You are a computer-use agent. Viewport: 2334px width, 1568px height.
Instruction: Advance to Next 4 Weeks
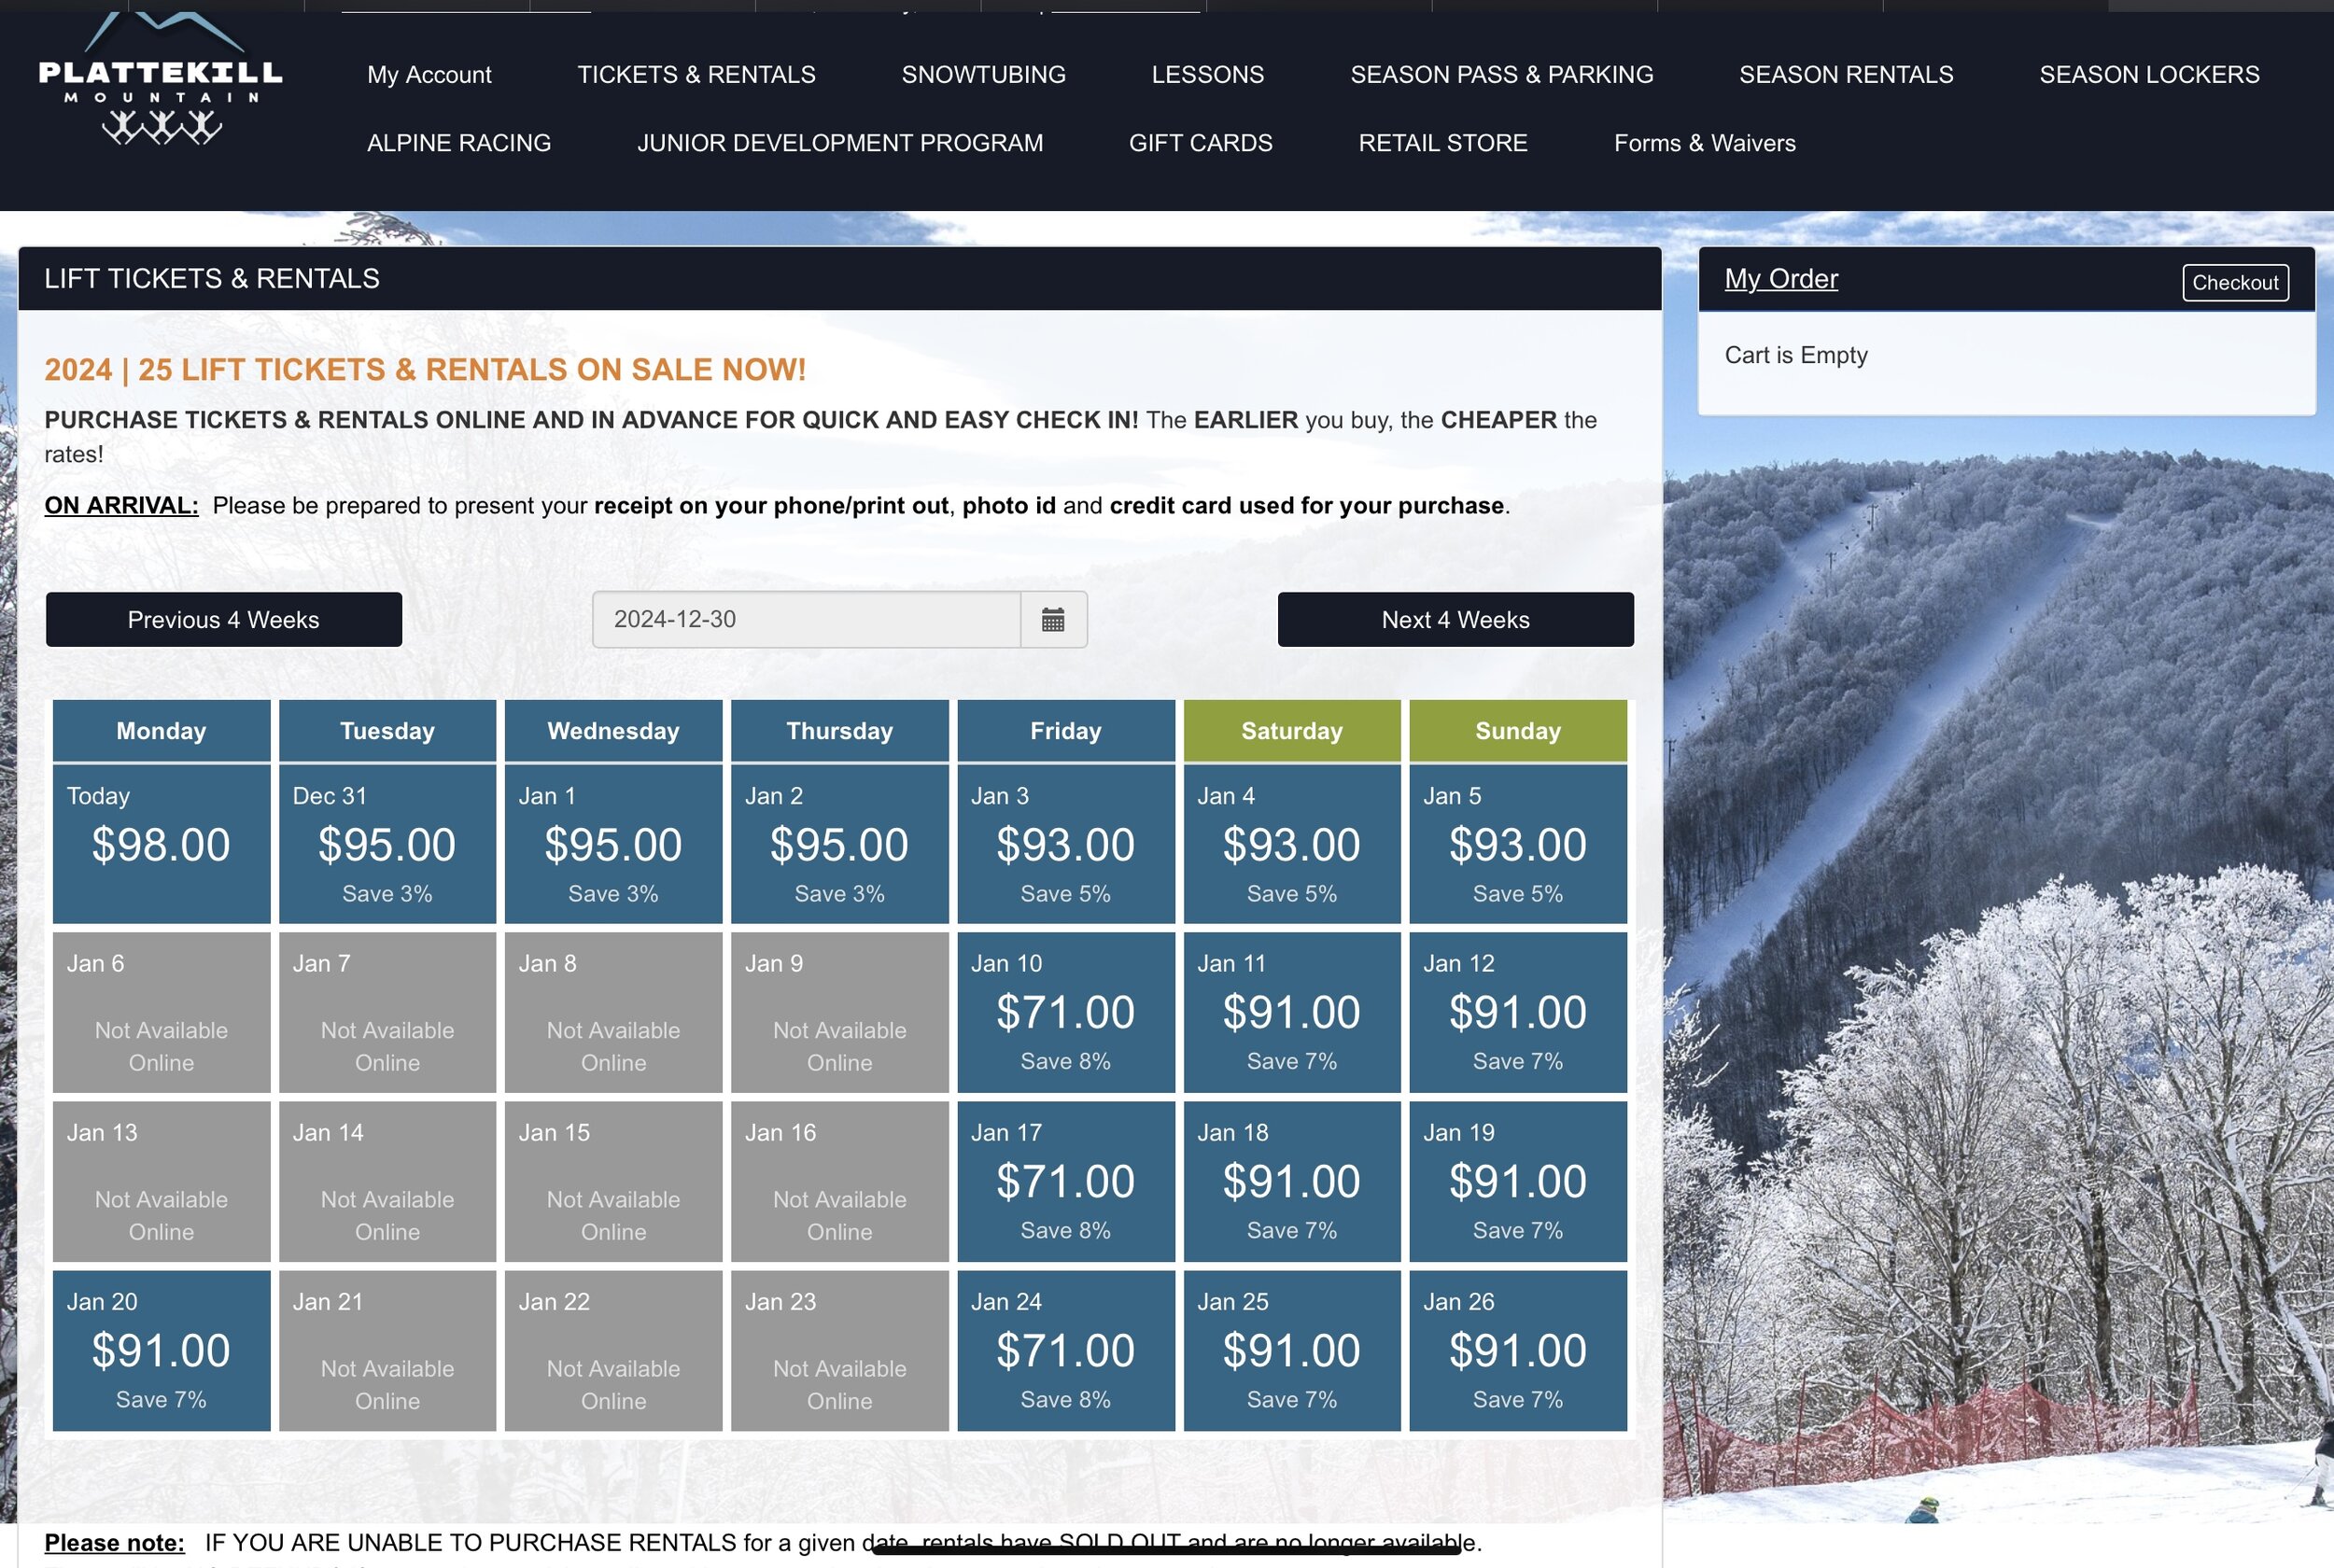(x=1455, y=620)
